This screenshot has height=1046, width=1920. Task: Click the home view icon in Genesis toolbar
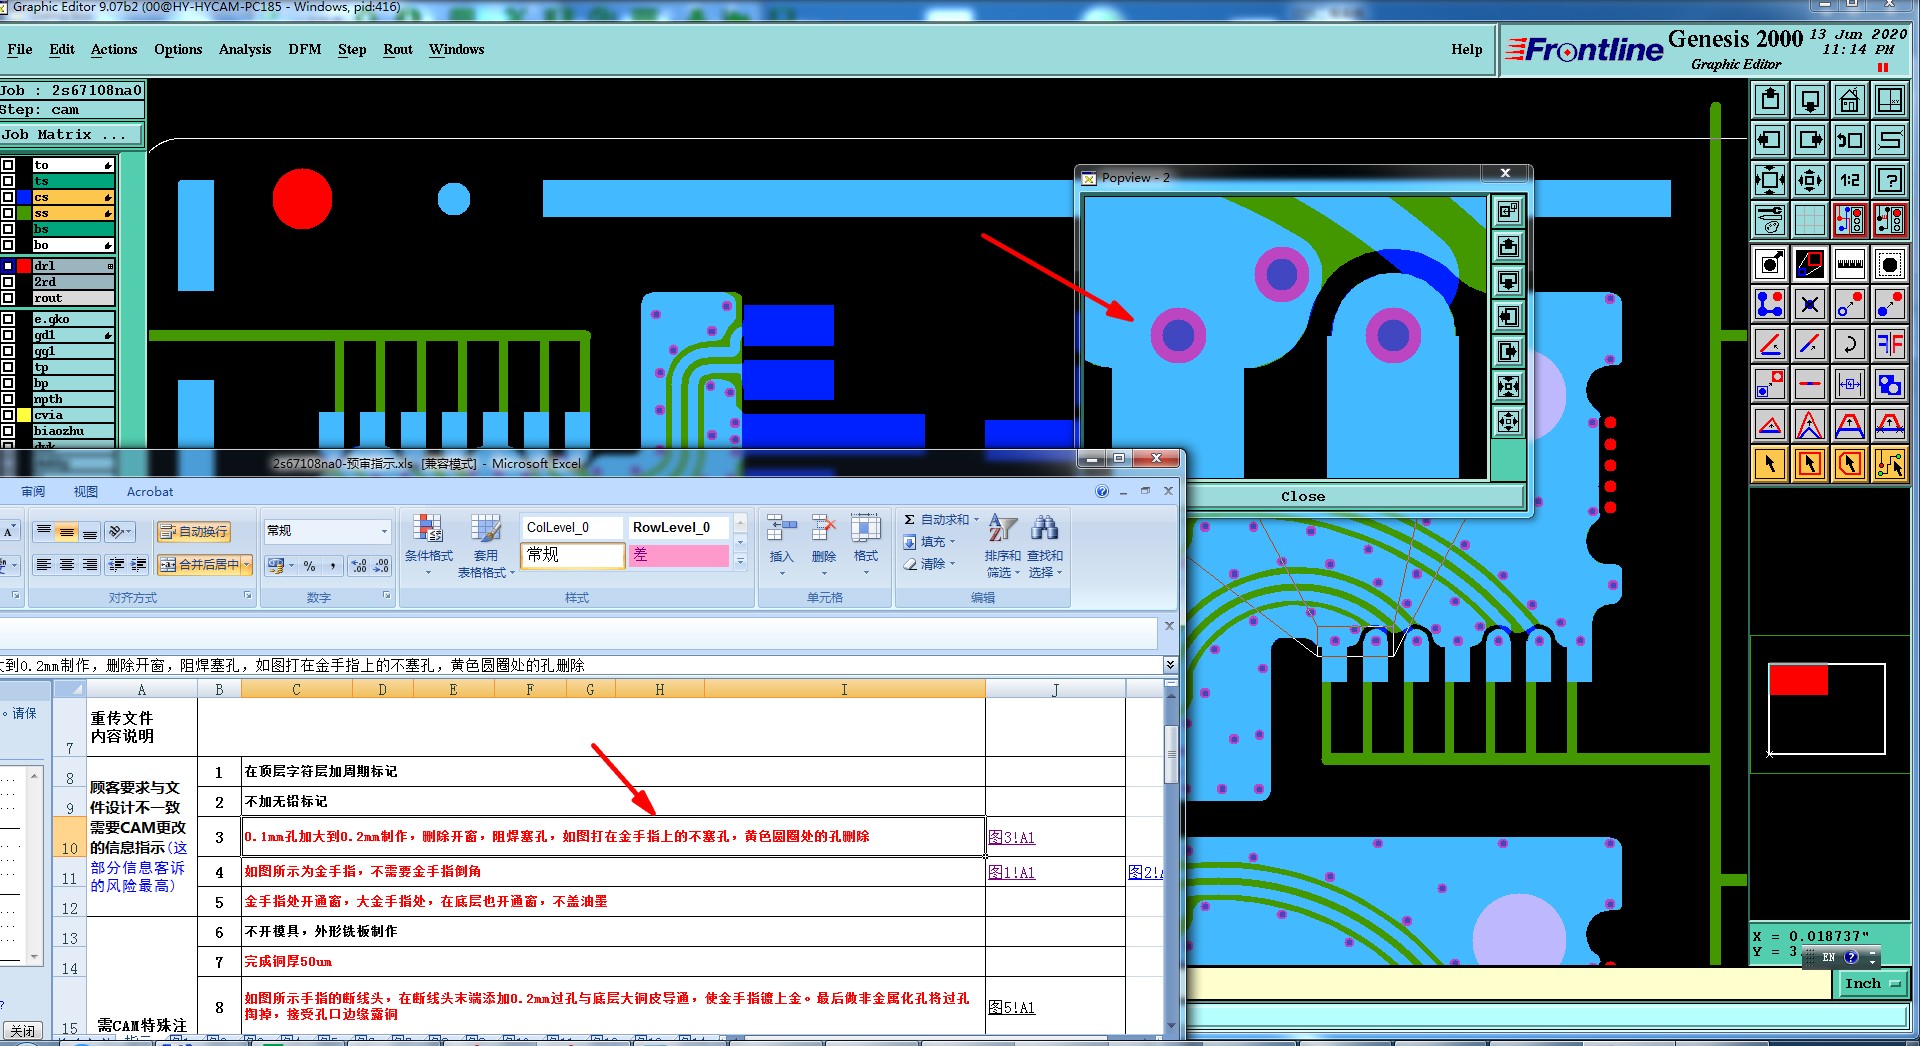[1850, 100]
